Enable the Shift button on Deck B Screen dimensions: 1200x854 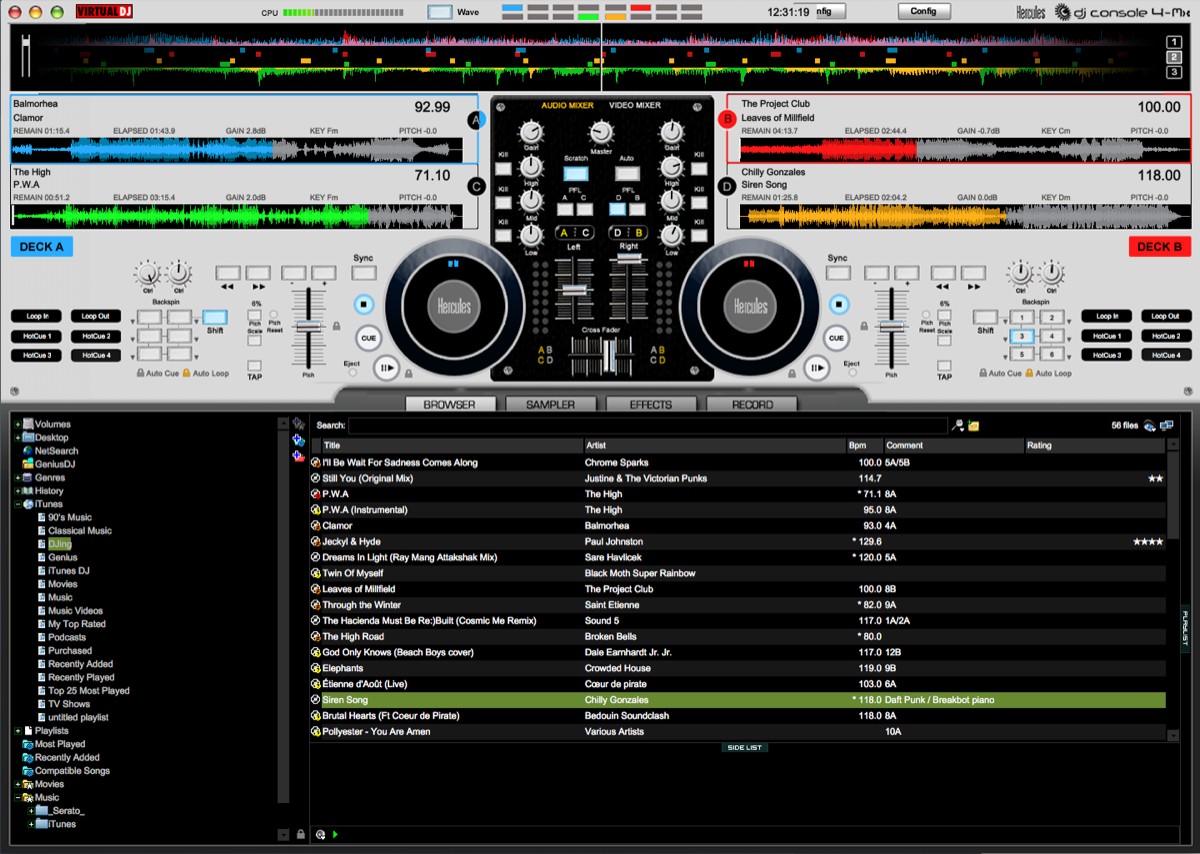click(x=986, y=316)
